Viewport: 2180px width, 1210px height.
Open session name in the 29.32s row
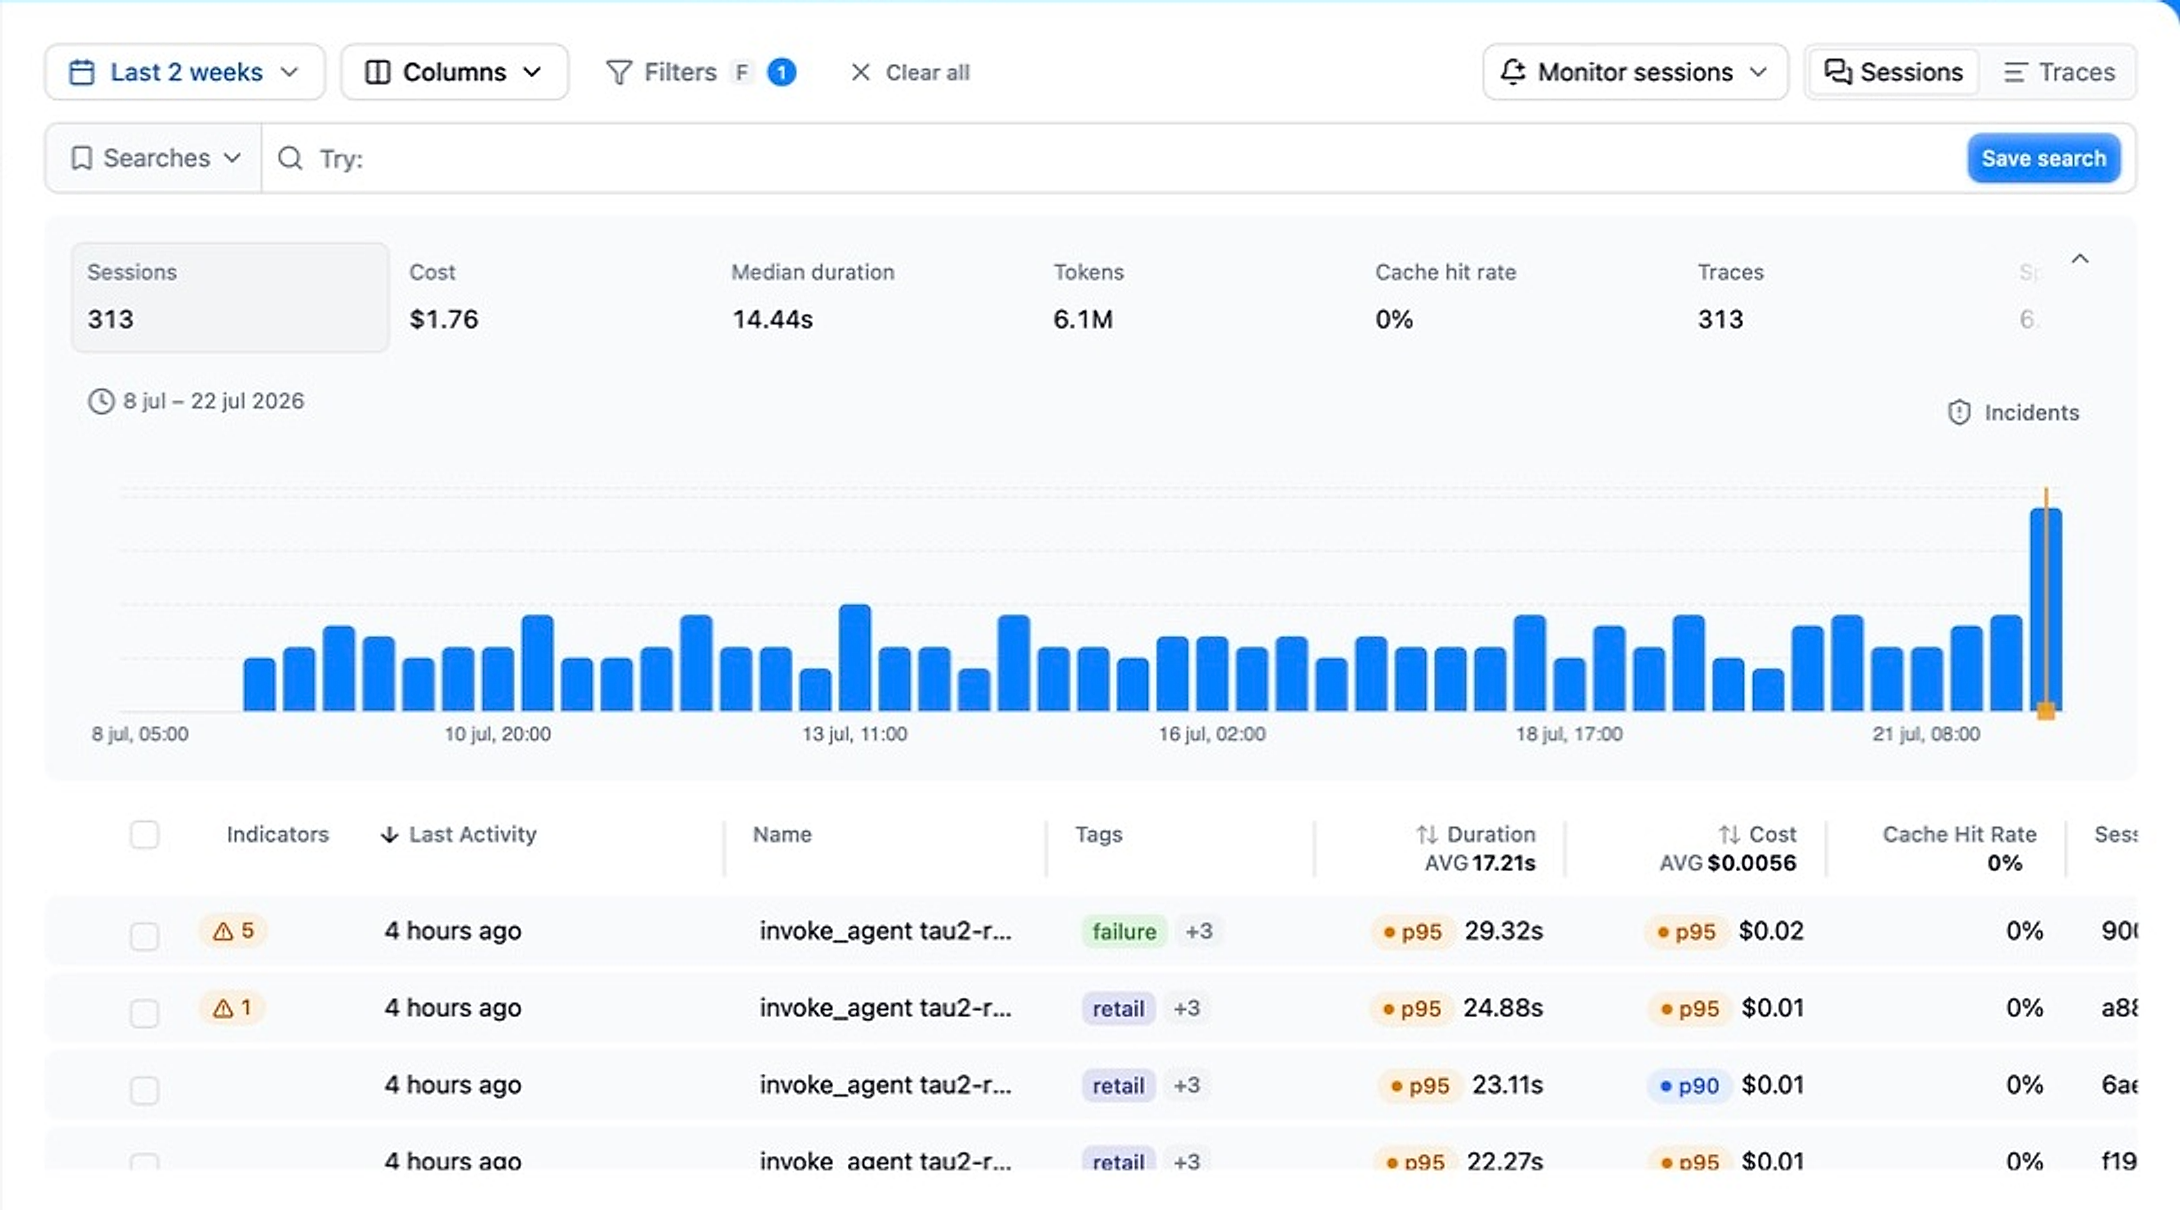tap(885, 931)
